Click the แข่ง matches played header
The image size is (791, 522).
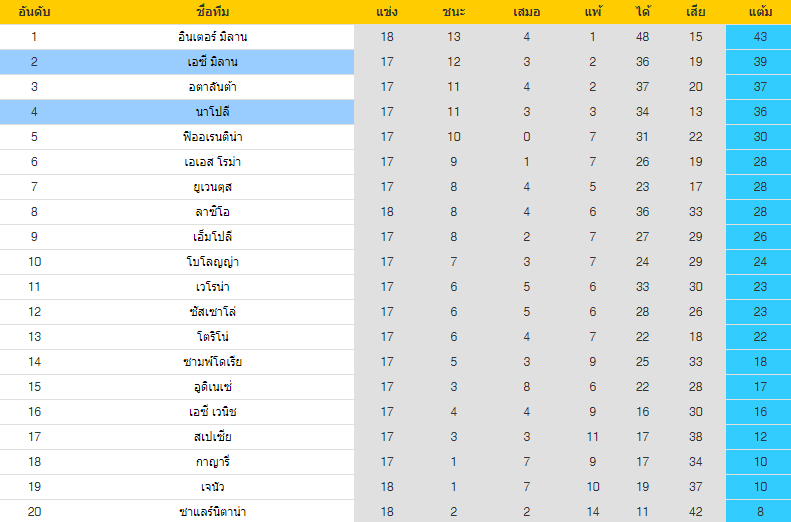pos(388,12)
